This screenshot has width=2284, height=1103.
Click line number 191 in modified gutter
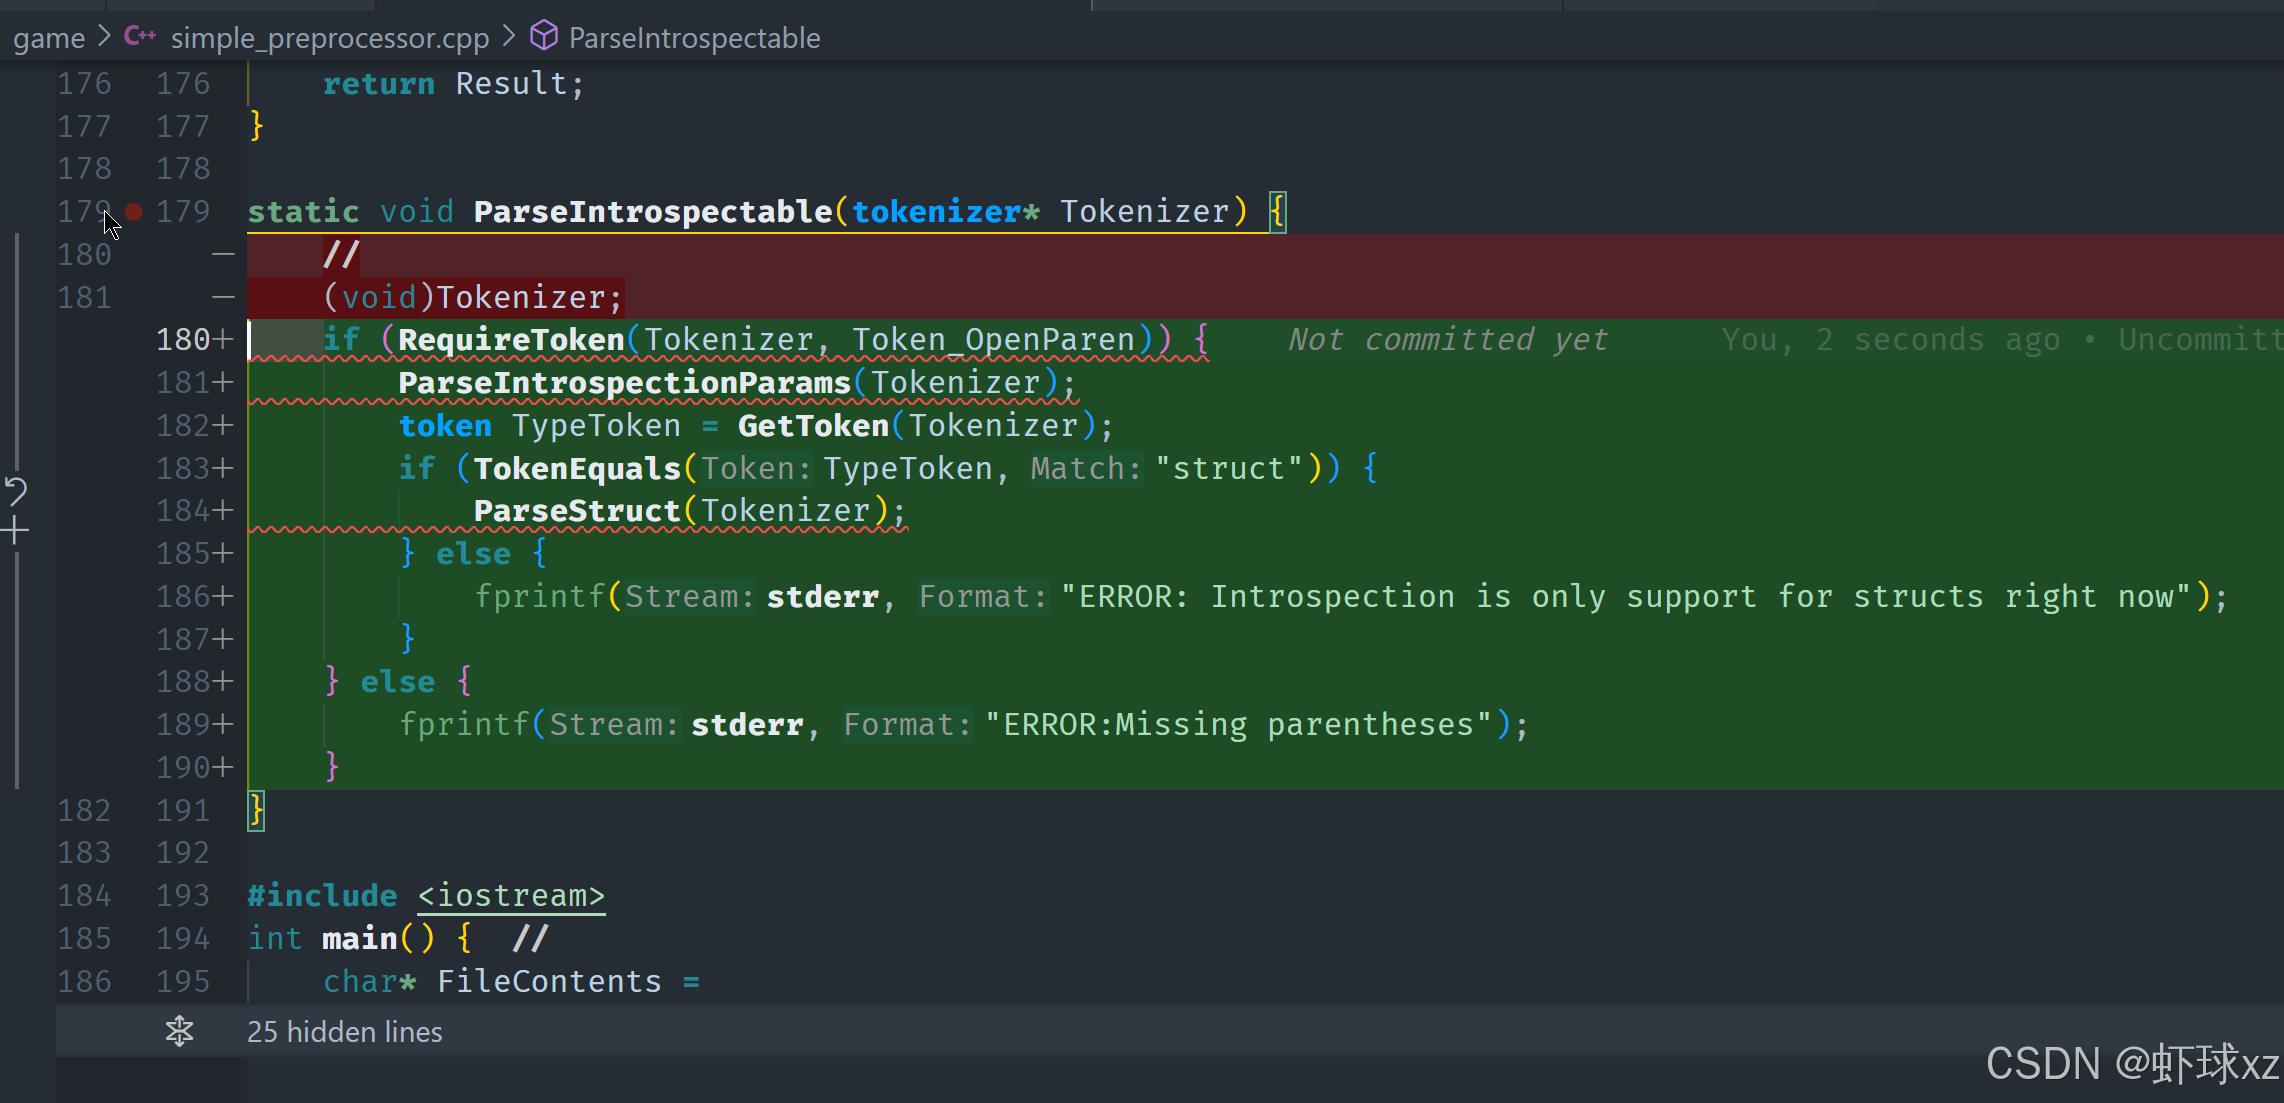coord(183,810)
